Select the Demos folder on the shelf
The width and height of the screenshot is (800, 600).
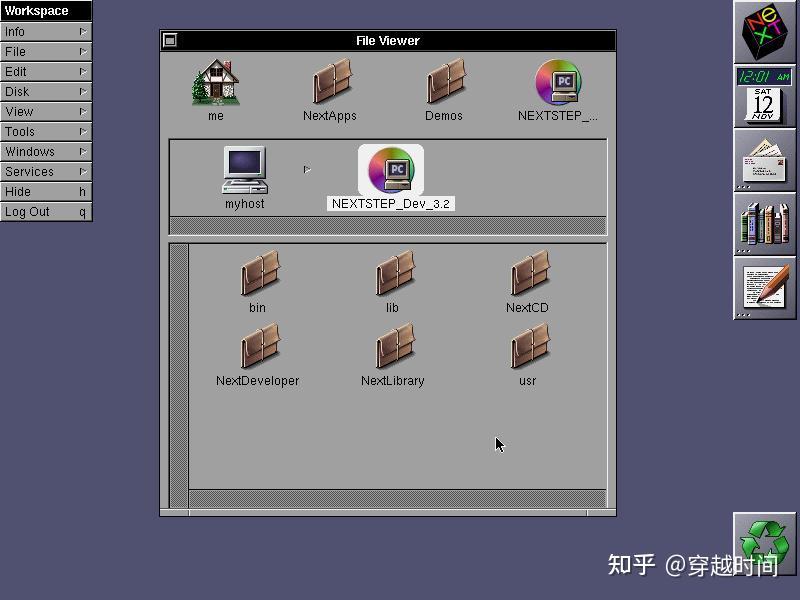click(x=446, y=81)
